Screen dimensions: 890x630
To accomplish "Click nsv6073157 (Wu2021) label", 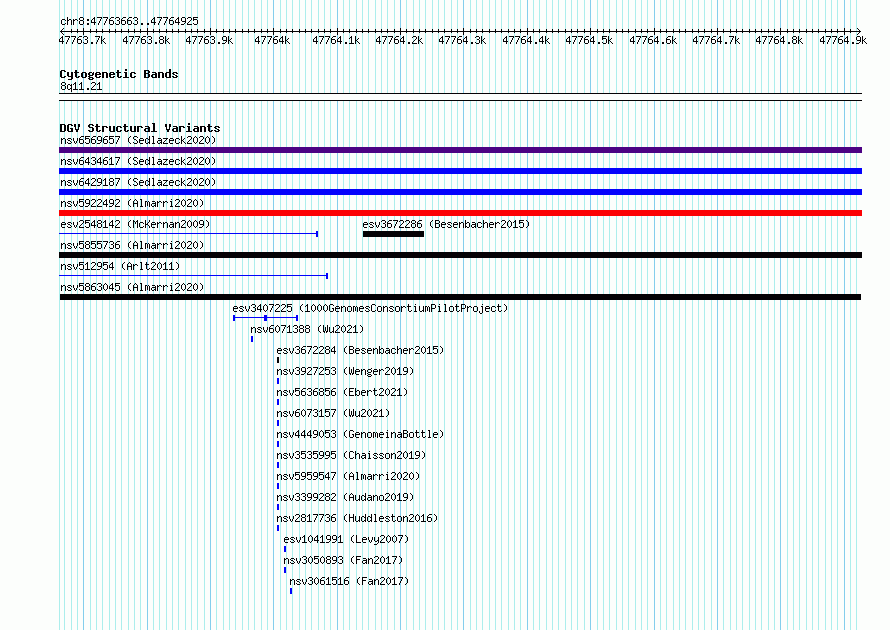I will coord(333,413).
